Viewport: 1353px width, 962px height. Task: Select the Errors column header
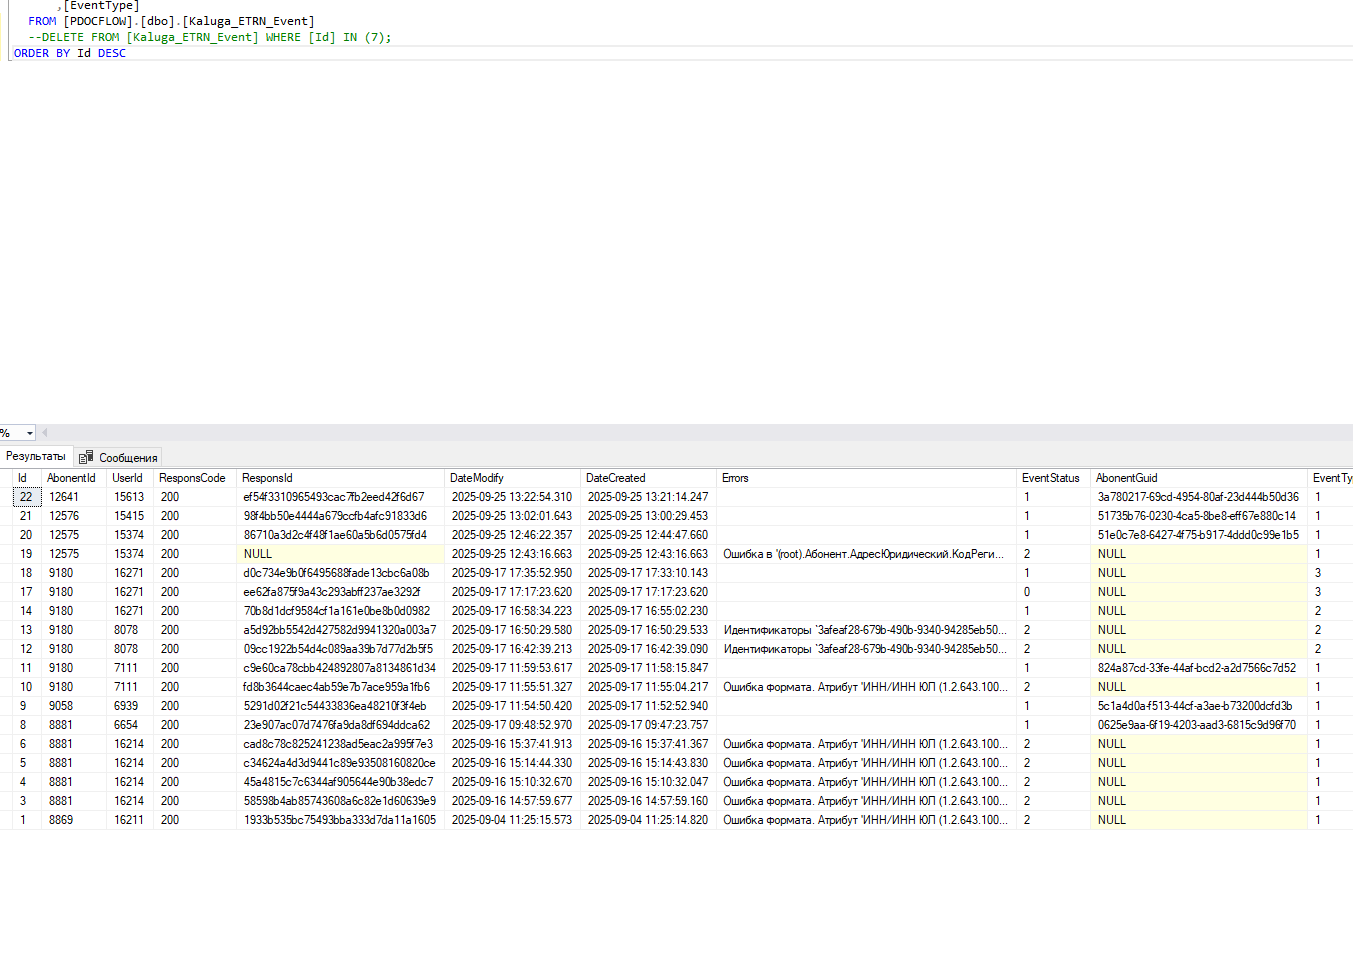pos(866,478)
